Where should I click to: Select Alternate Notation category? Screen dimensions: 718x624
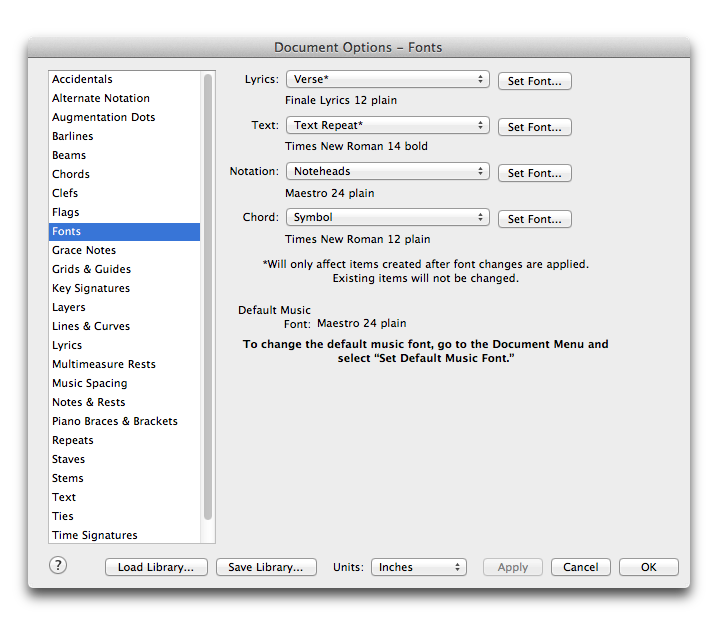(x=124, y=98)
